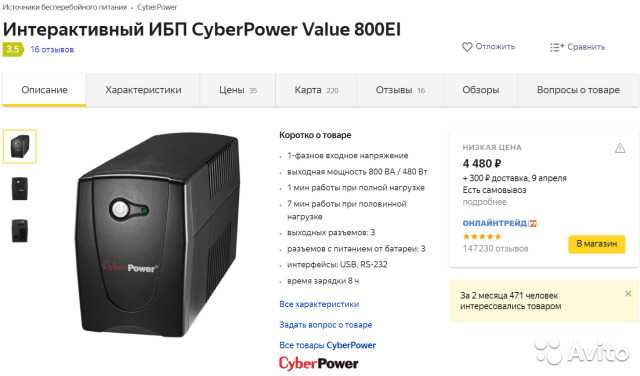Click the badge icon next to ОНЛАЙНТРЕЙД

(x=532, y=223)
